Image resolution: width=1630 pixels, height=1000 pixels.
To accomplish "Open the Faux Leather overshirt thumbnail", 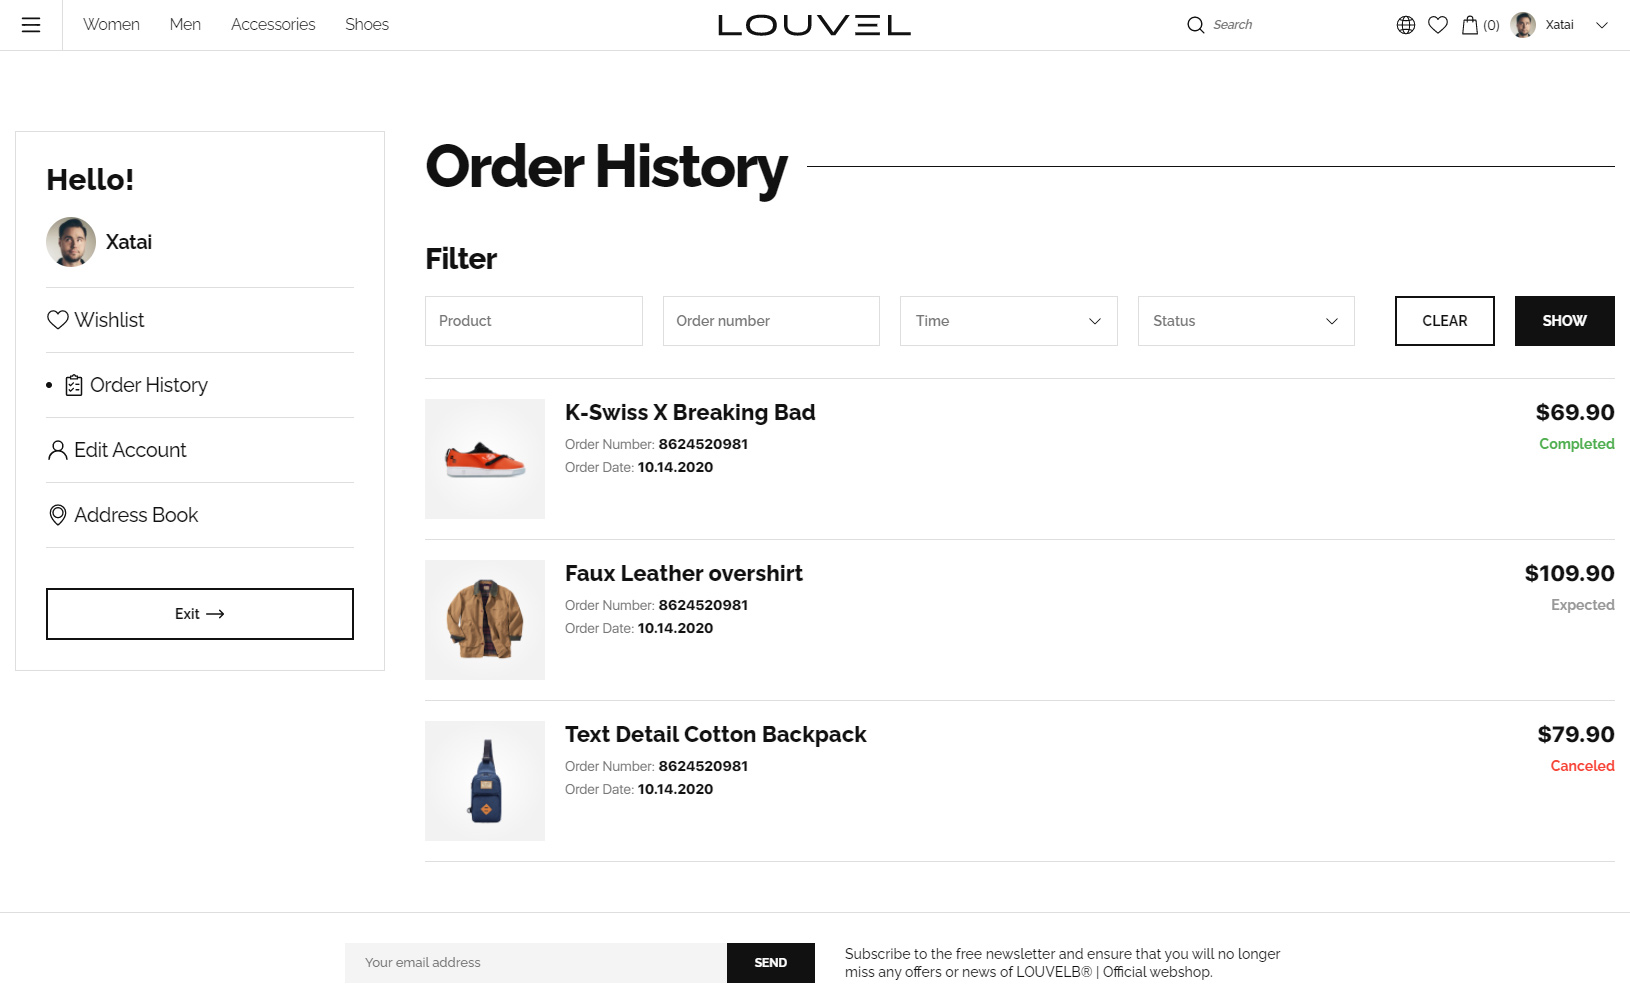I will [x=485, y=620].
